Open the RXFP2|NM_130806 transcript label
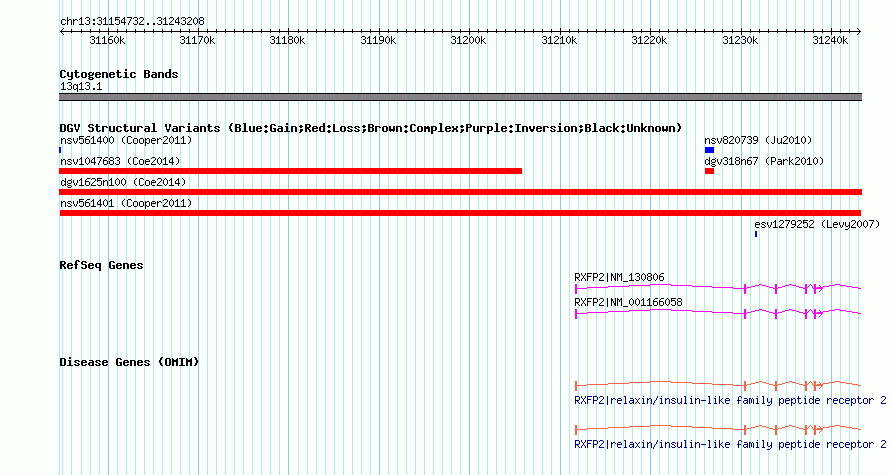The height and width of the screenshot is (475, 890). tap(619, 278)
